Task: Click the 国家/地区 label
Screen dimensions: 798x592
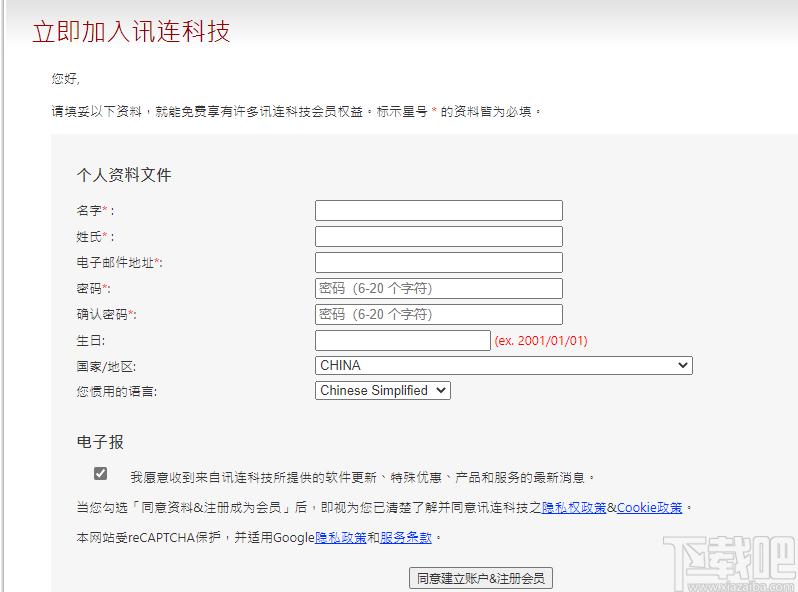Action: pos(106,366)
